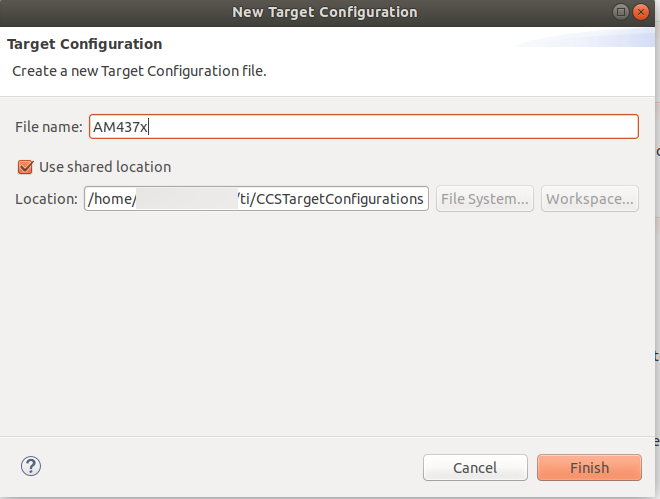Click the blue banner graphic in header

pyautogui.click(x=590, y=40)
